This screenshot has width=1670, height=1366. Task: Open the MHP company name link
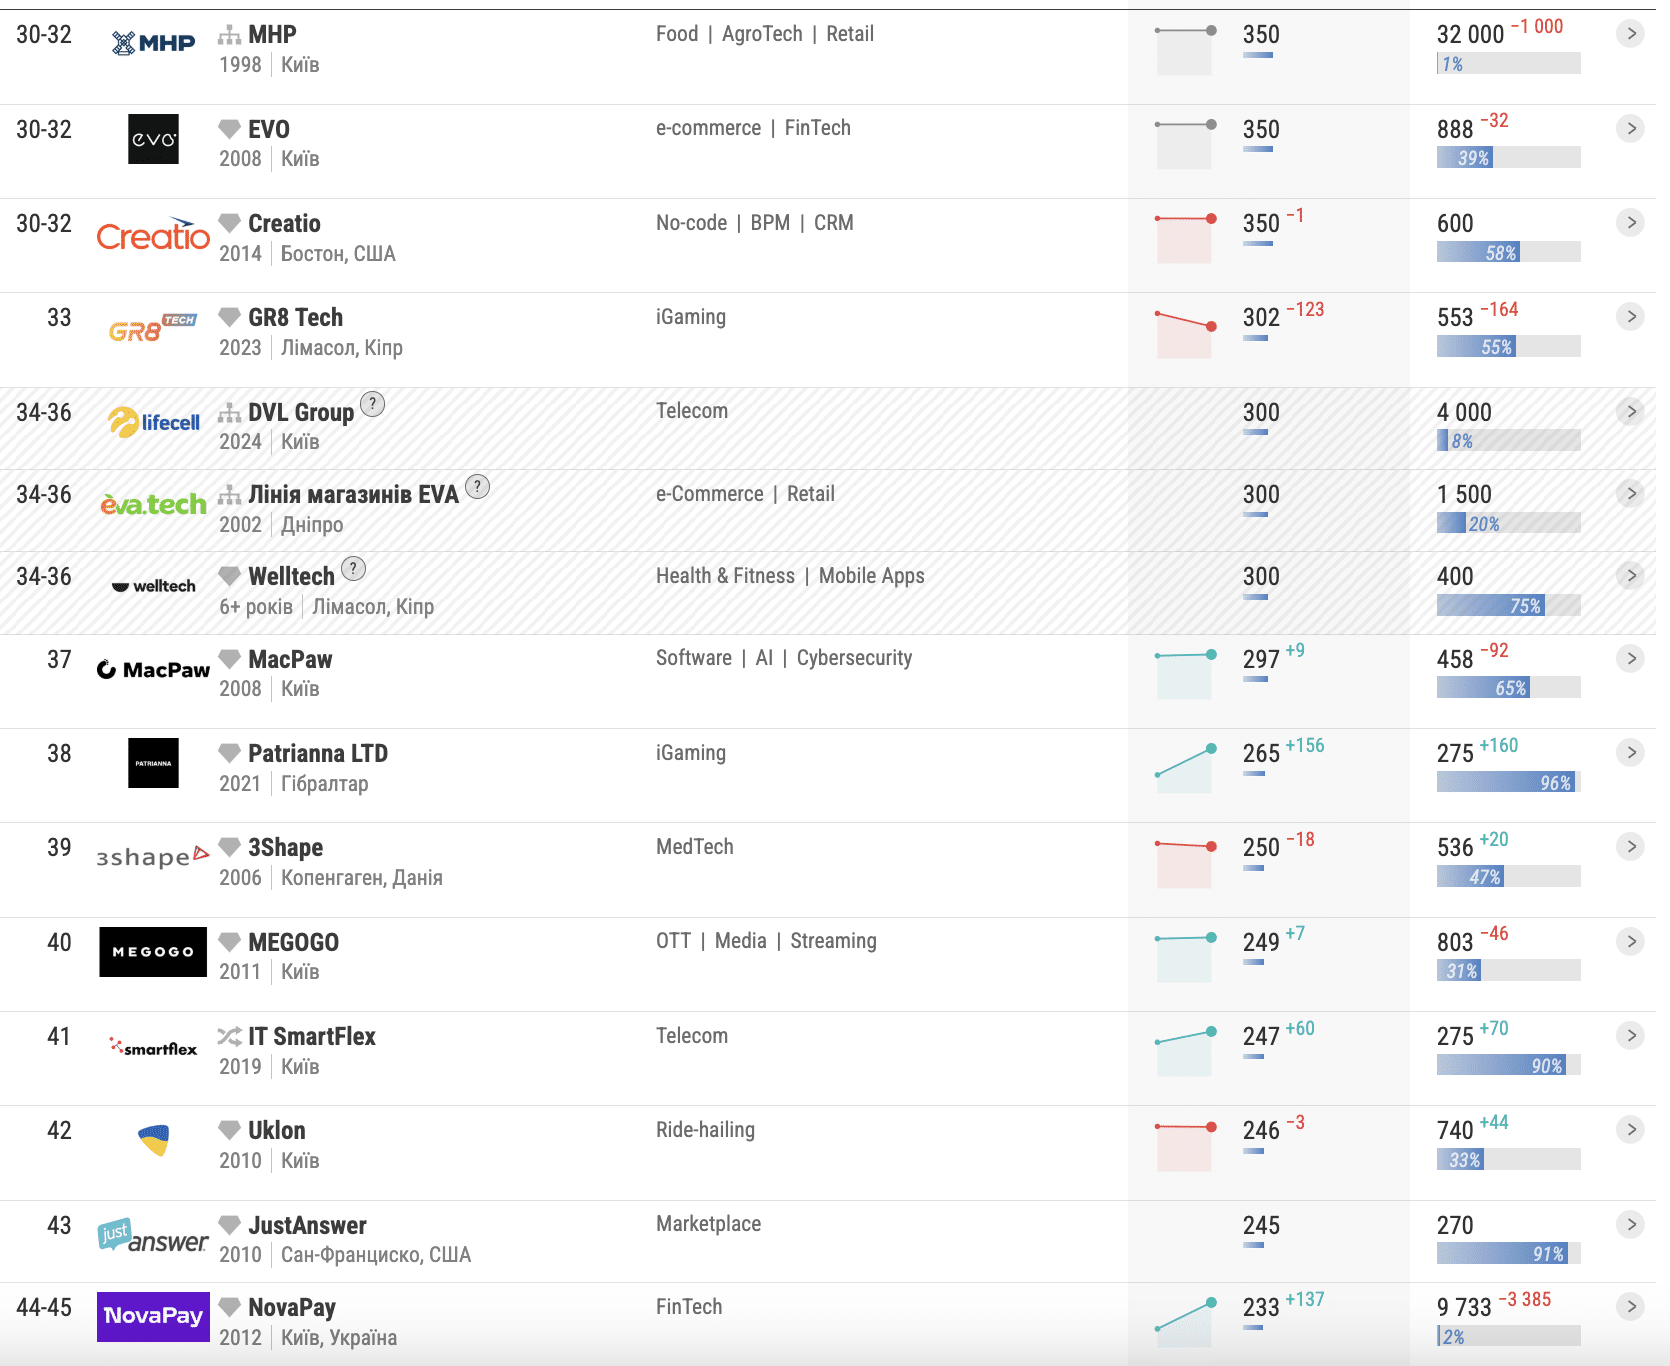[272, 35]
